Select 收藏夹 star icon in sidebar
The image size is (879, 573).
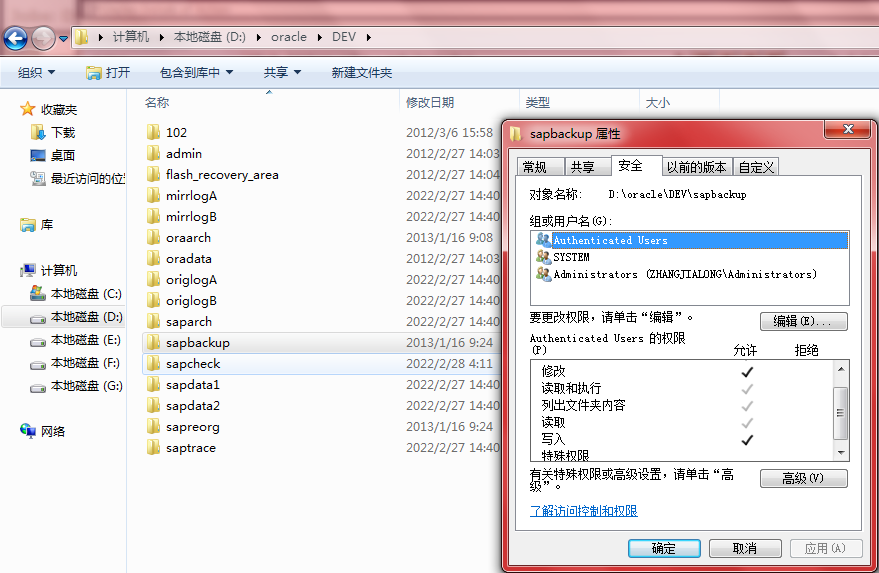click(27, 109)
